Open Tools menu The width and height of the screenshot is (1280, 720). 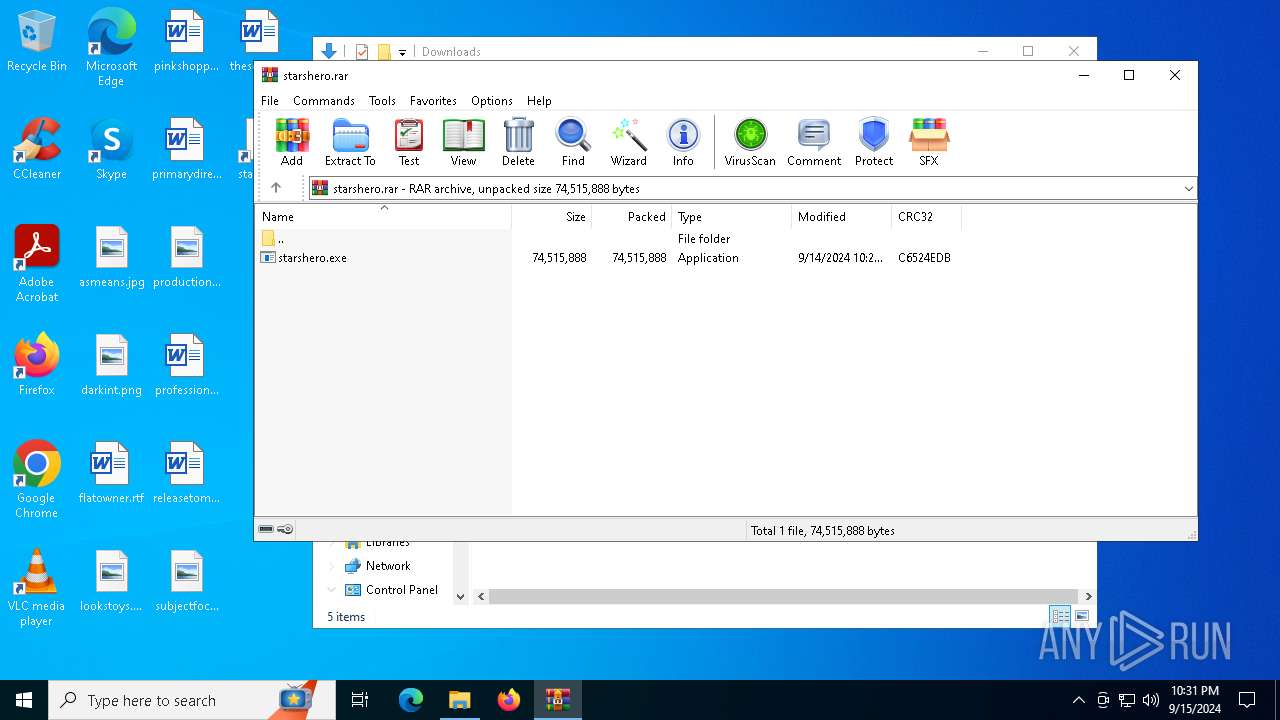pyautogui.click(x=382, y=101)
